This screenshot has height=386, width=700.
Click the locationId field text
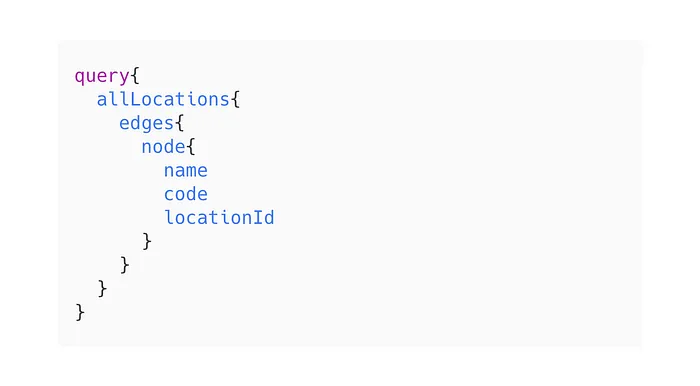219,218
